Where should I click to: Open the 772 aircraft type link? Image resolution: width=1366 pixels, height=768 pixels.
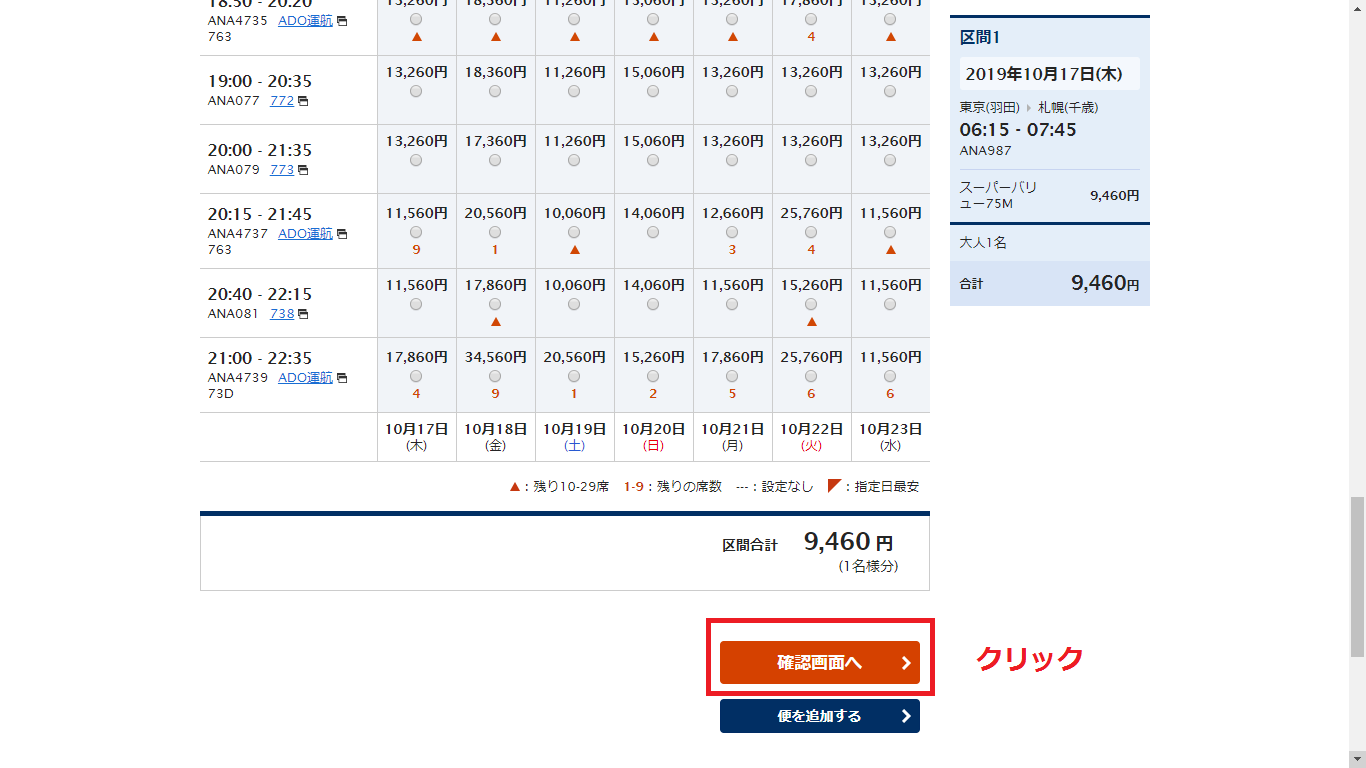[281, 101]
